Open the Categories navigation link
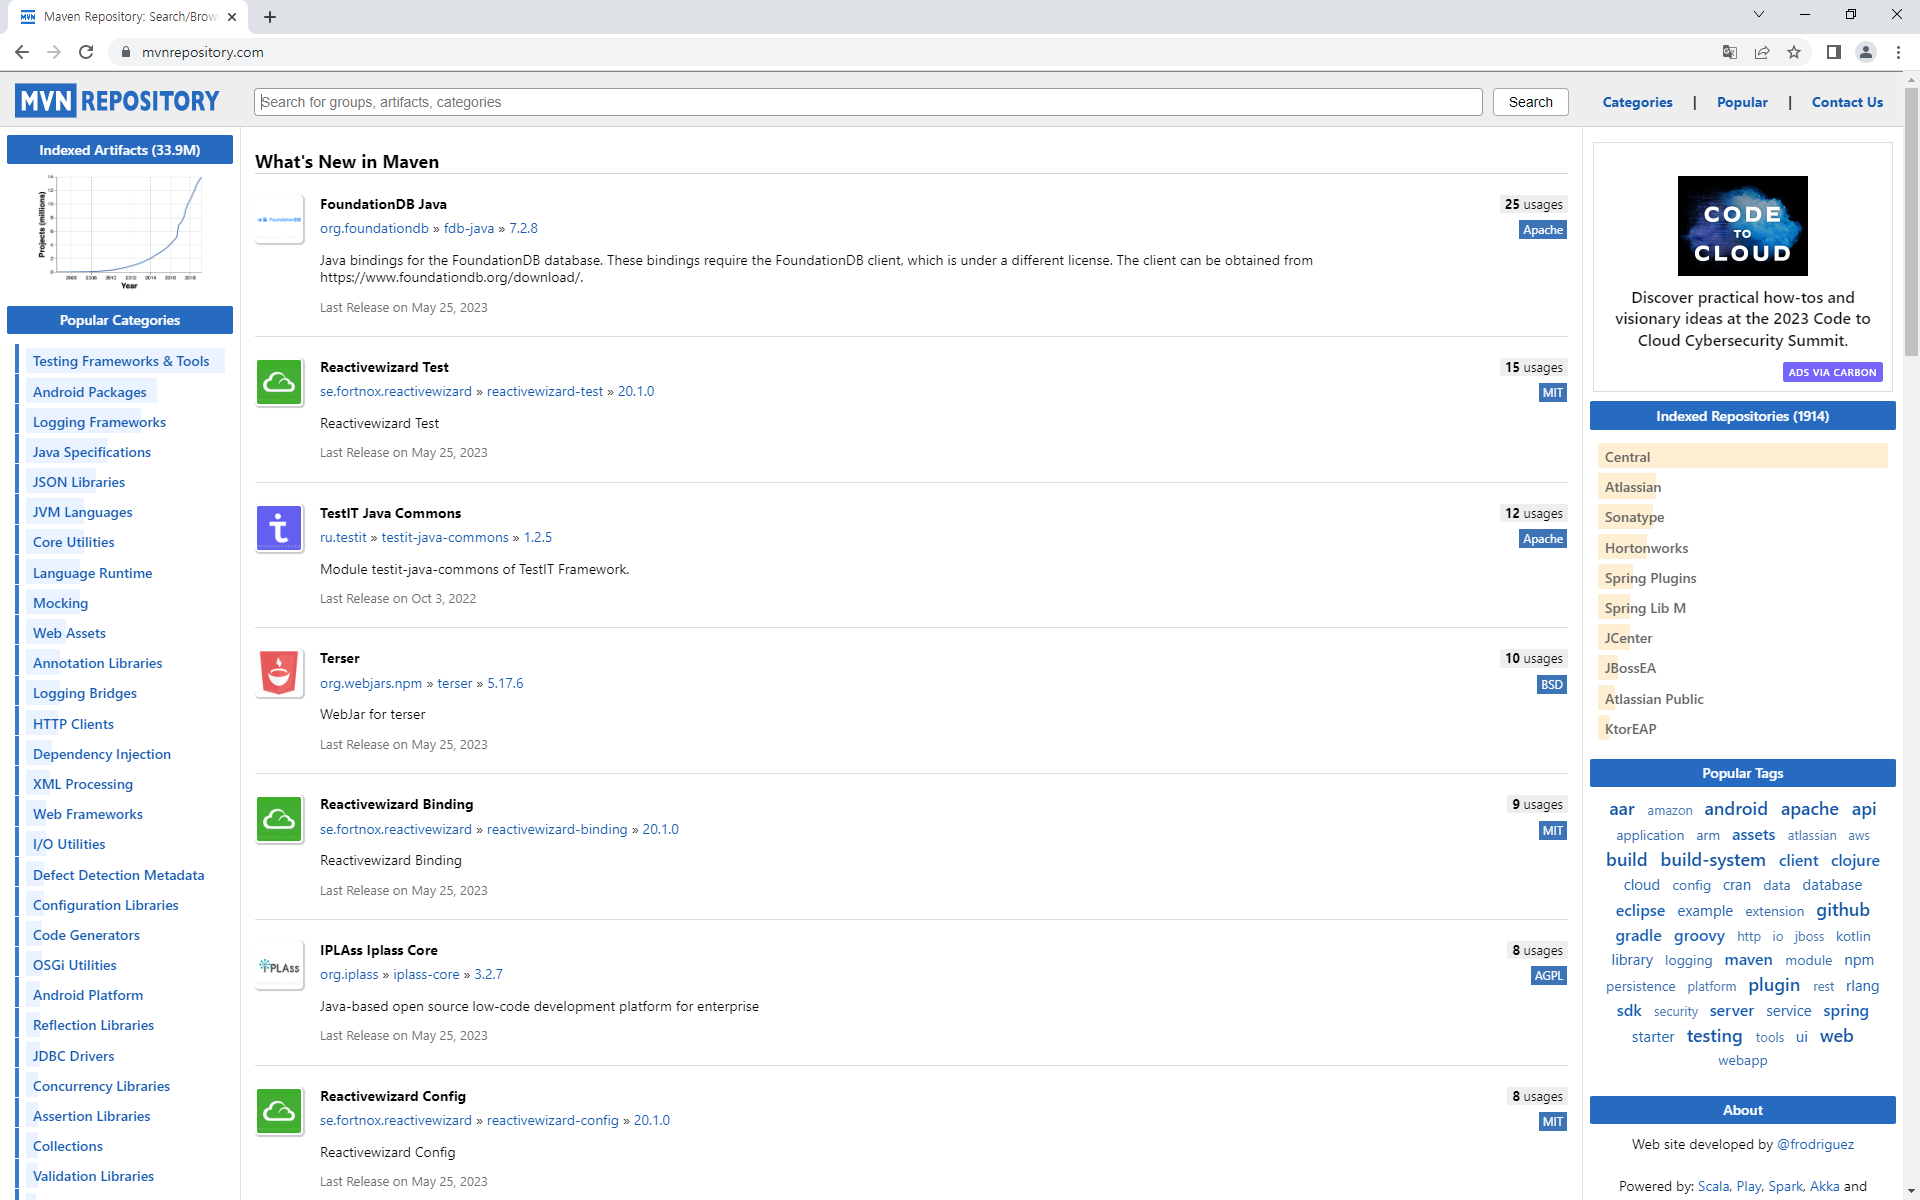Viewport: 1920px width, 1200px height. coord(1637,102)
